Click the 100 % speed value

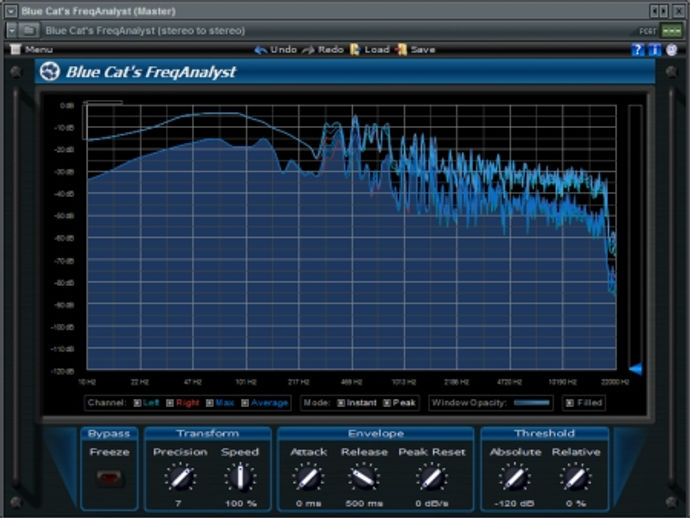tap(241, 503)
